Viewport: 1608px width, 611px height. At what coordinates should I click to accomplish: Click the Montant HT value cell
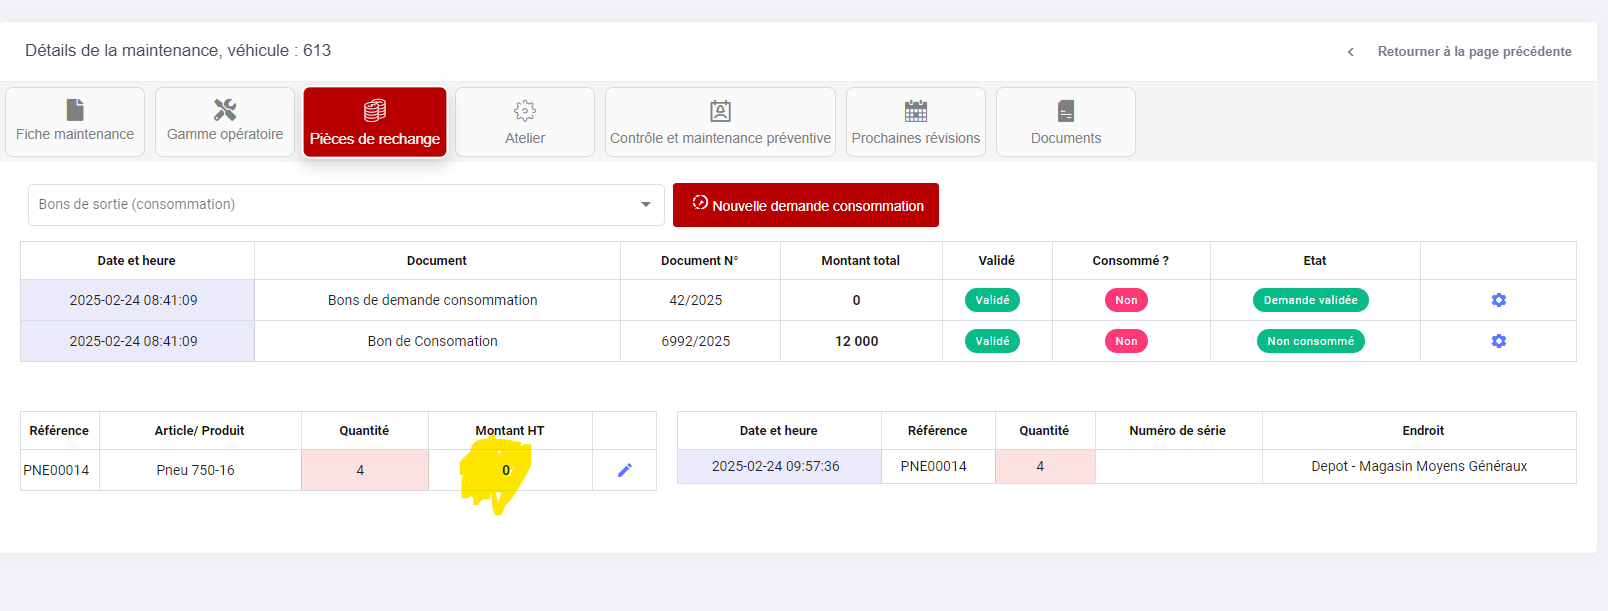point(506,470)
